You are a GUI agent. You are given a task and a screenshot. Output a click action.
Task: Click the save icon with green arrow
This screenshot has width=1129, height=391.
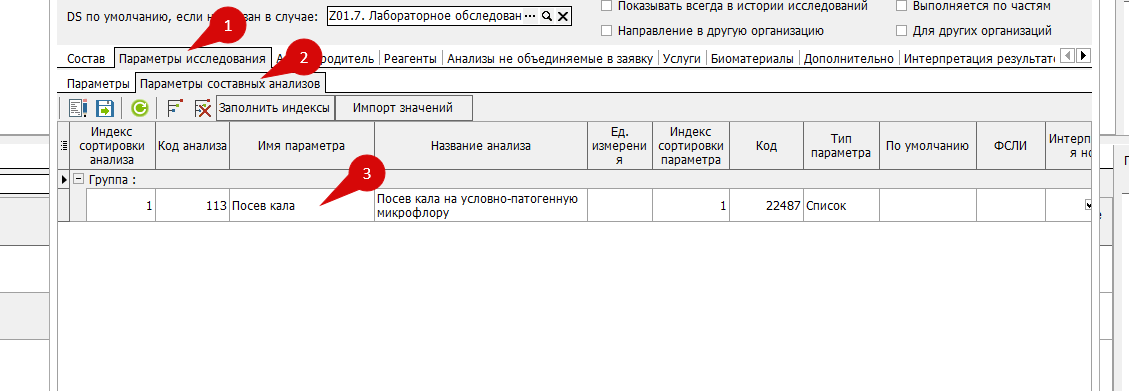click(x=105, y=108)
